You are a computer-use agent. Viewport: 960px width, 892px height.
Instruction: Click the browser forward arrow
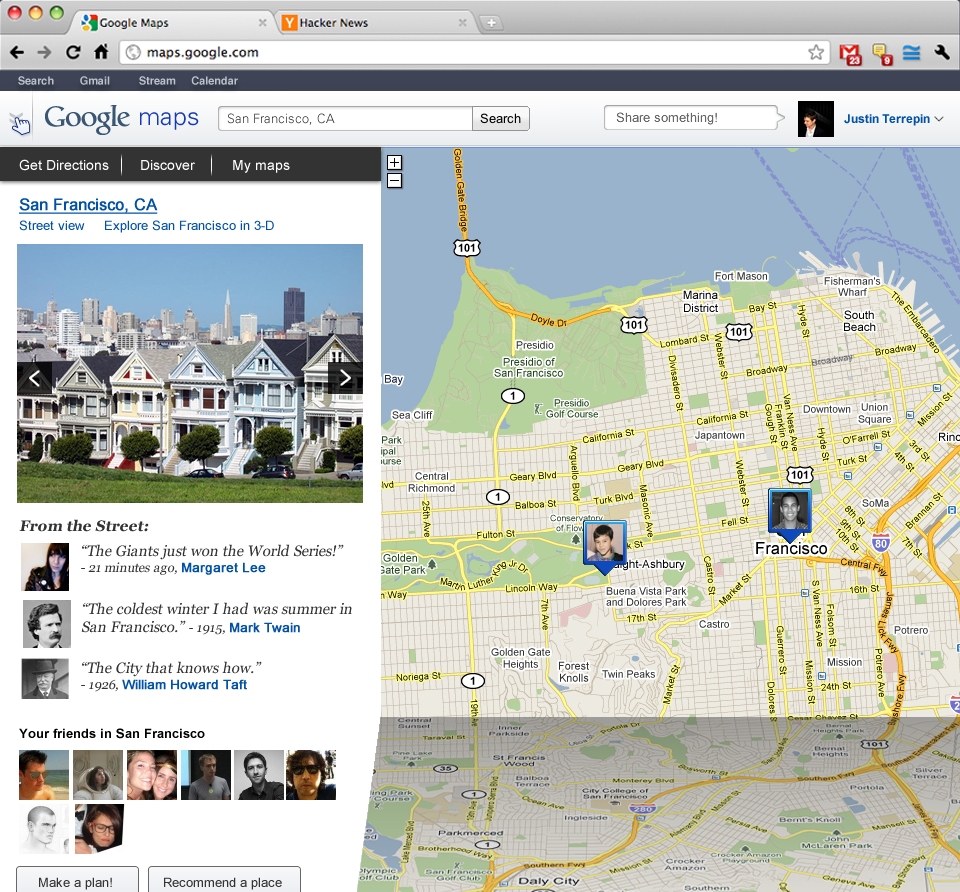44,53
